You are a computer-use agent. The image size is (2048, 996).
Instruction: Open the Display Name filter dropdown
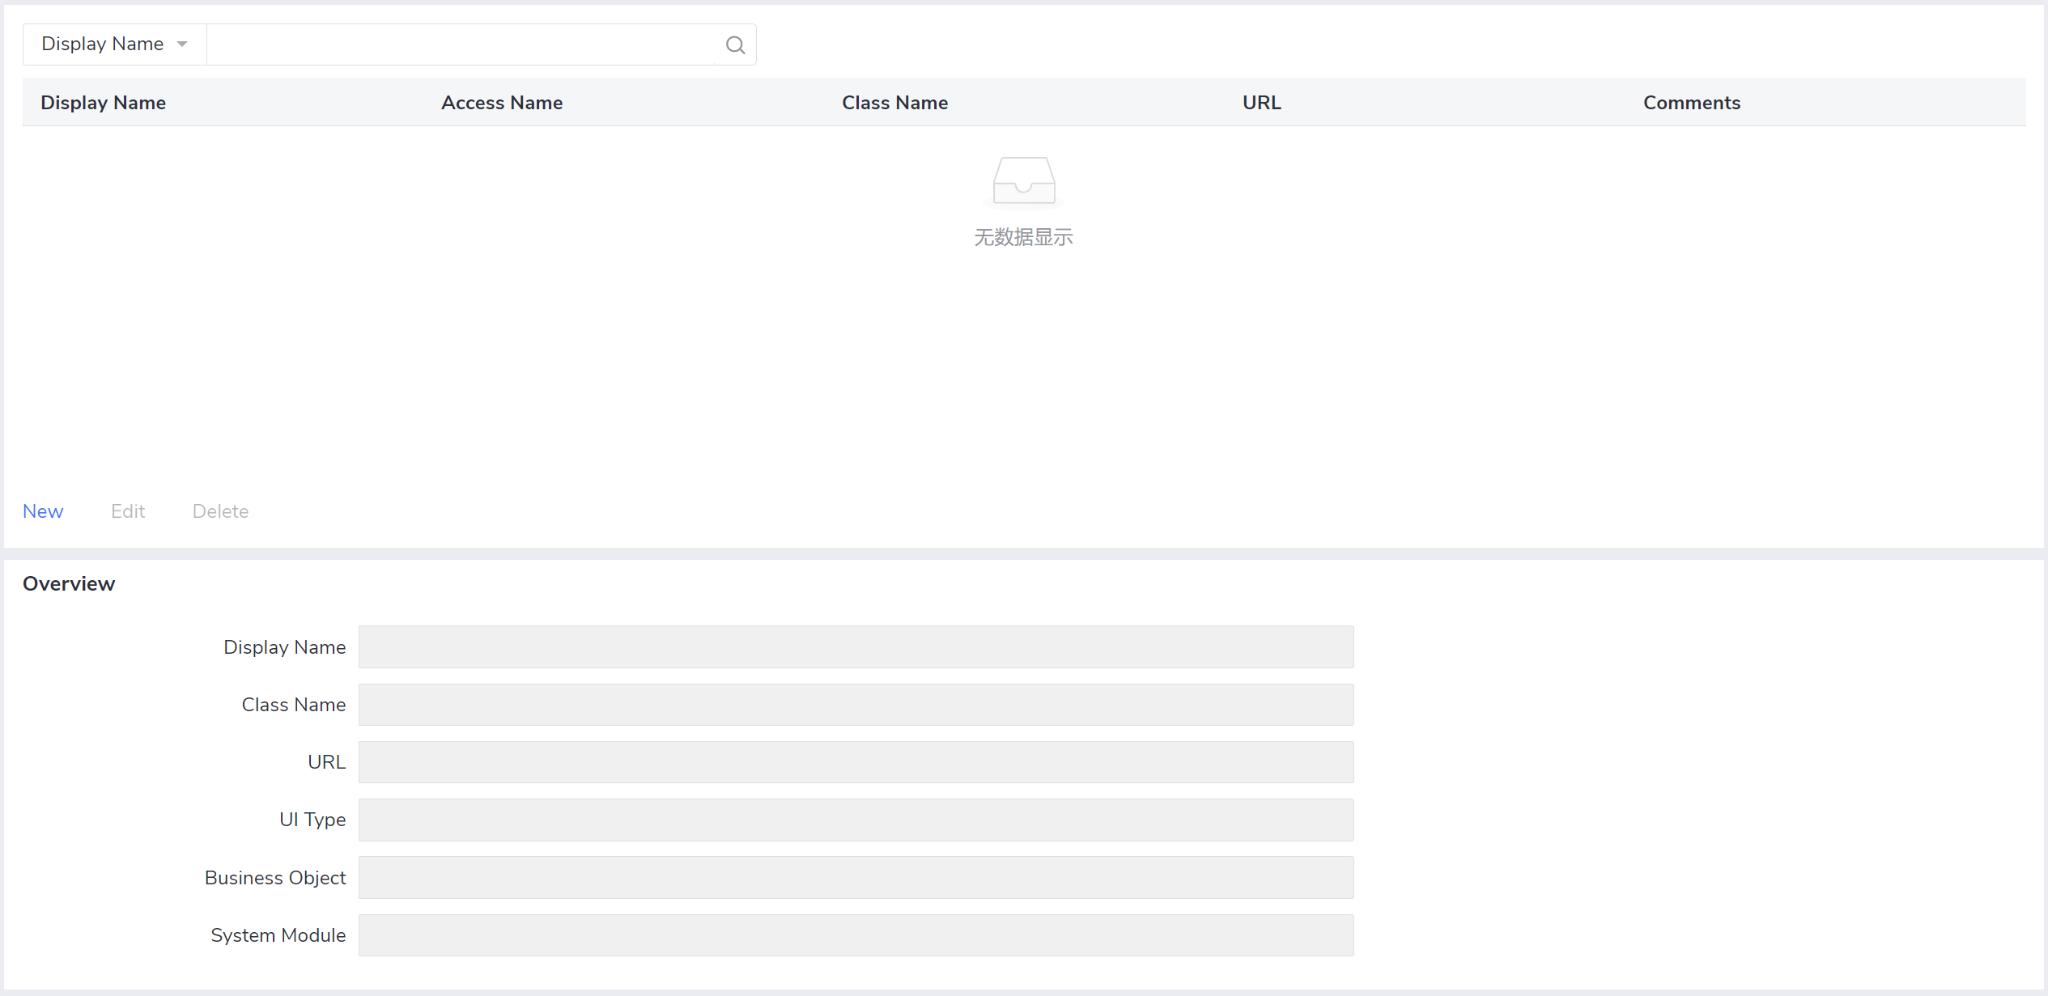pyautogui.click(x=114, y=44)
